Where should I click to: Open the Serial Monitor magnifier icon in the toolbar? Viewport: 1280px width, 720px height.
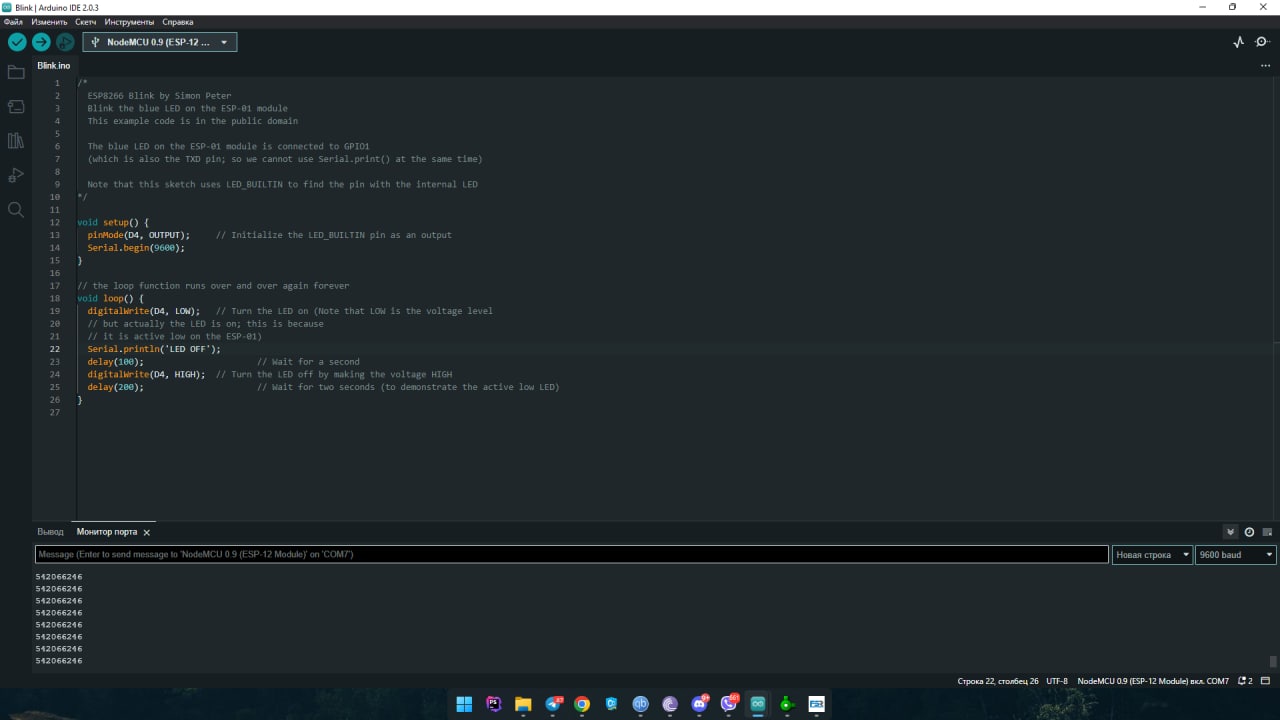click(1262, 42)
